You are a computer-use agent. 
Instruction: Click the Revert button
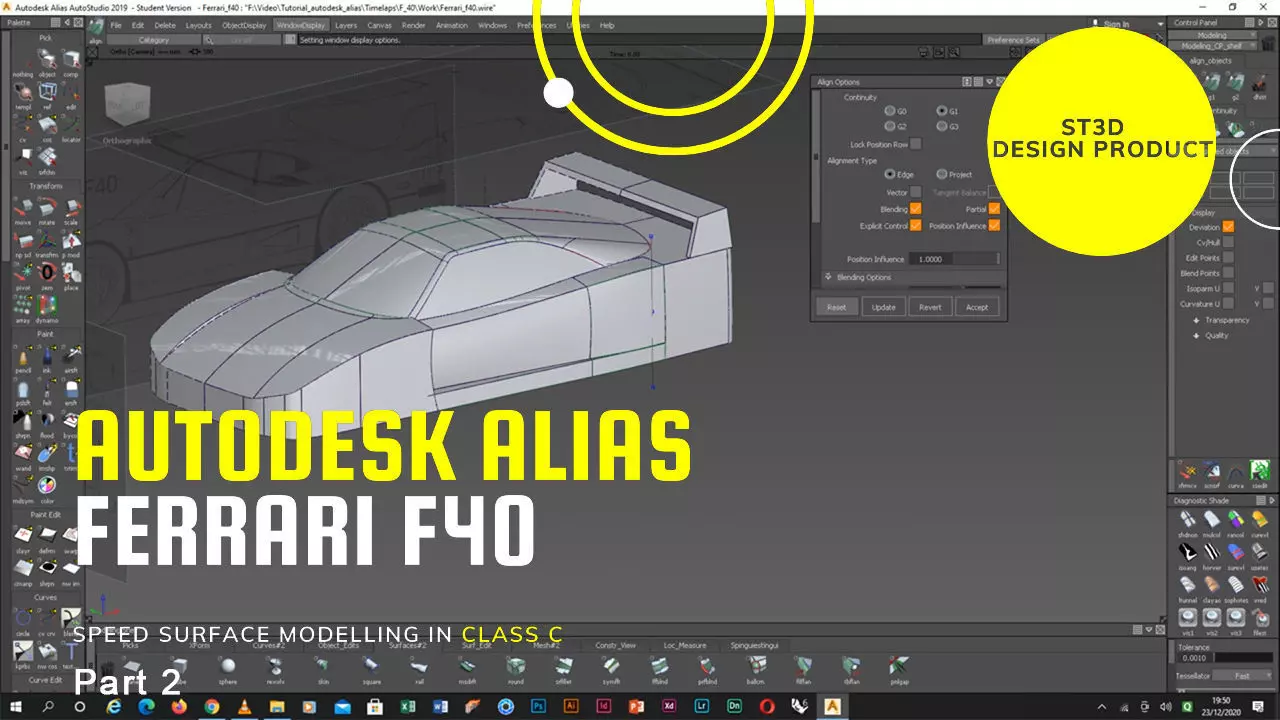point(930,307)
